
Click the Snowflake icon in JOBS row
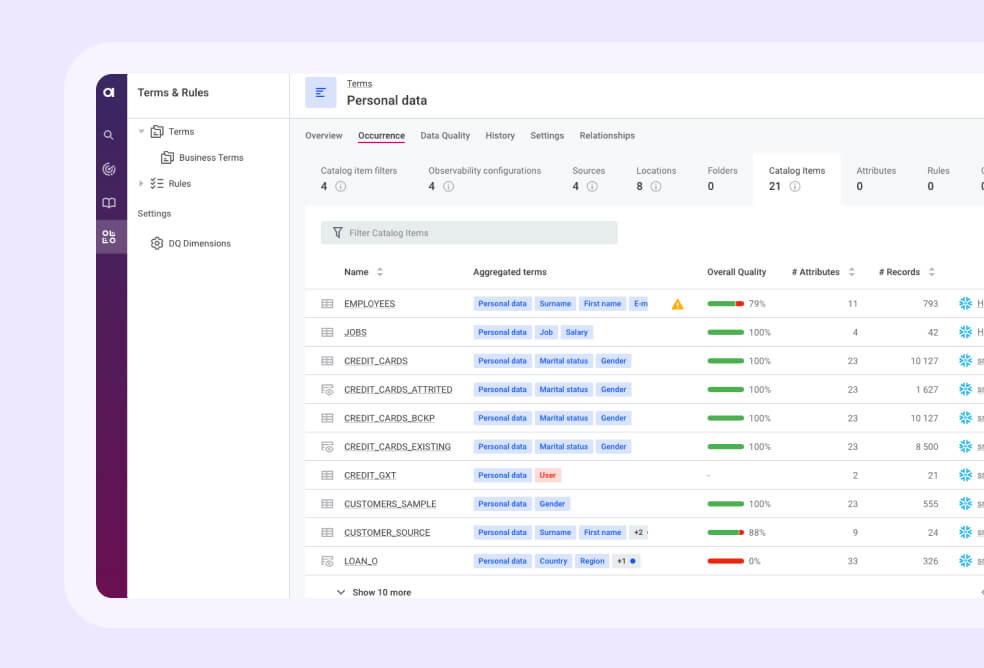point(965,332)
